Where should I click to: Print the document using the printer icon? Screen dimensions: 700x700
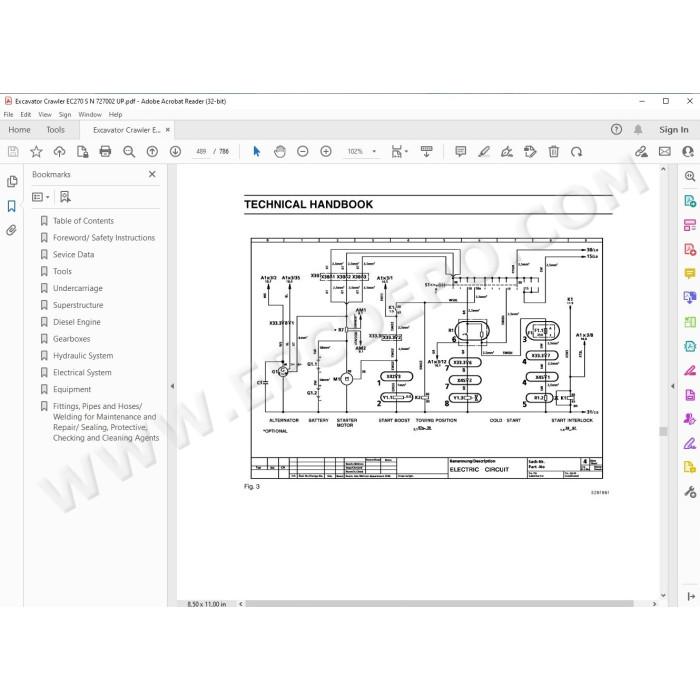[105, 152]
